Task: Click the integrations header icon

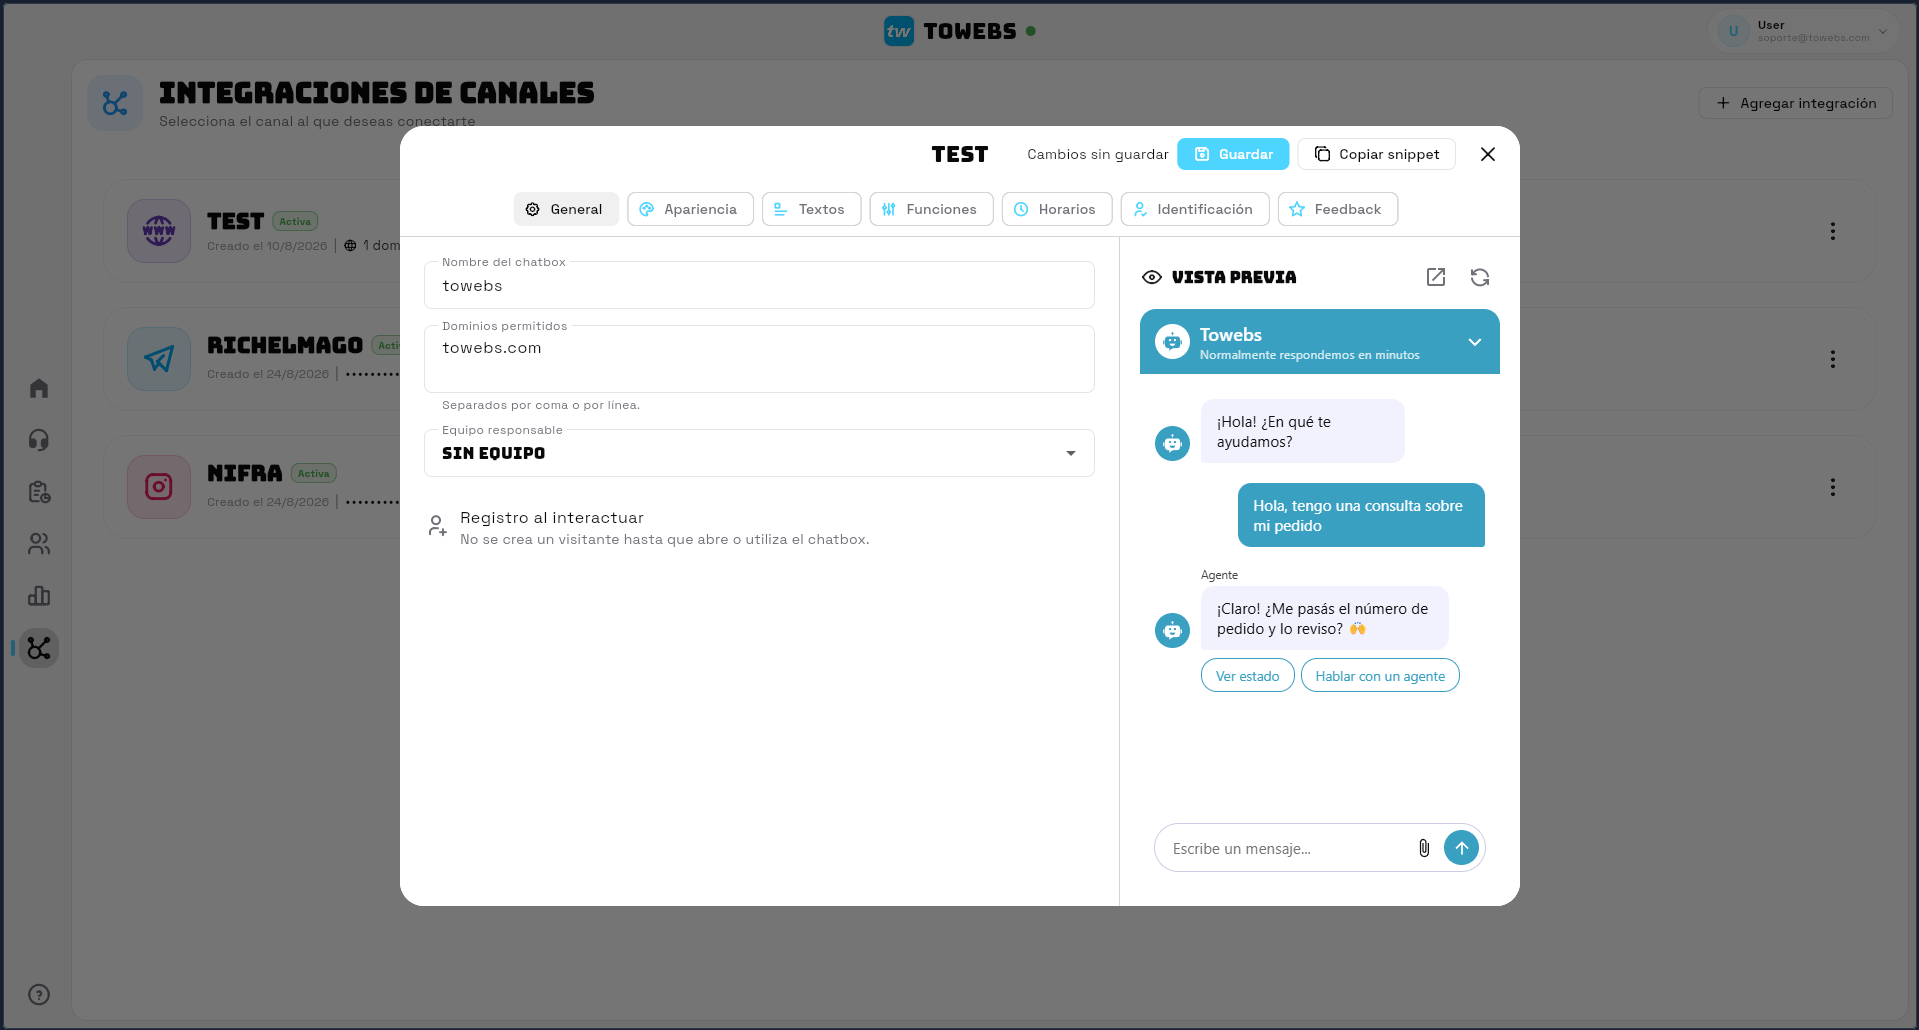Action: tap(115, 103)
